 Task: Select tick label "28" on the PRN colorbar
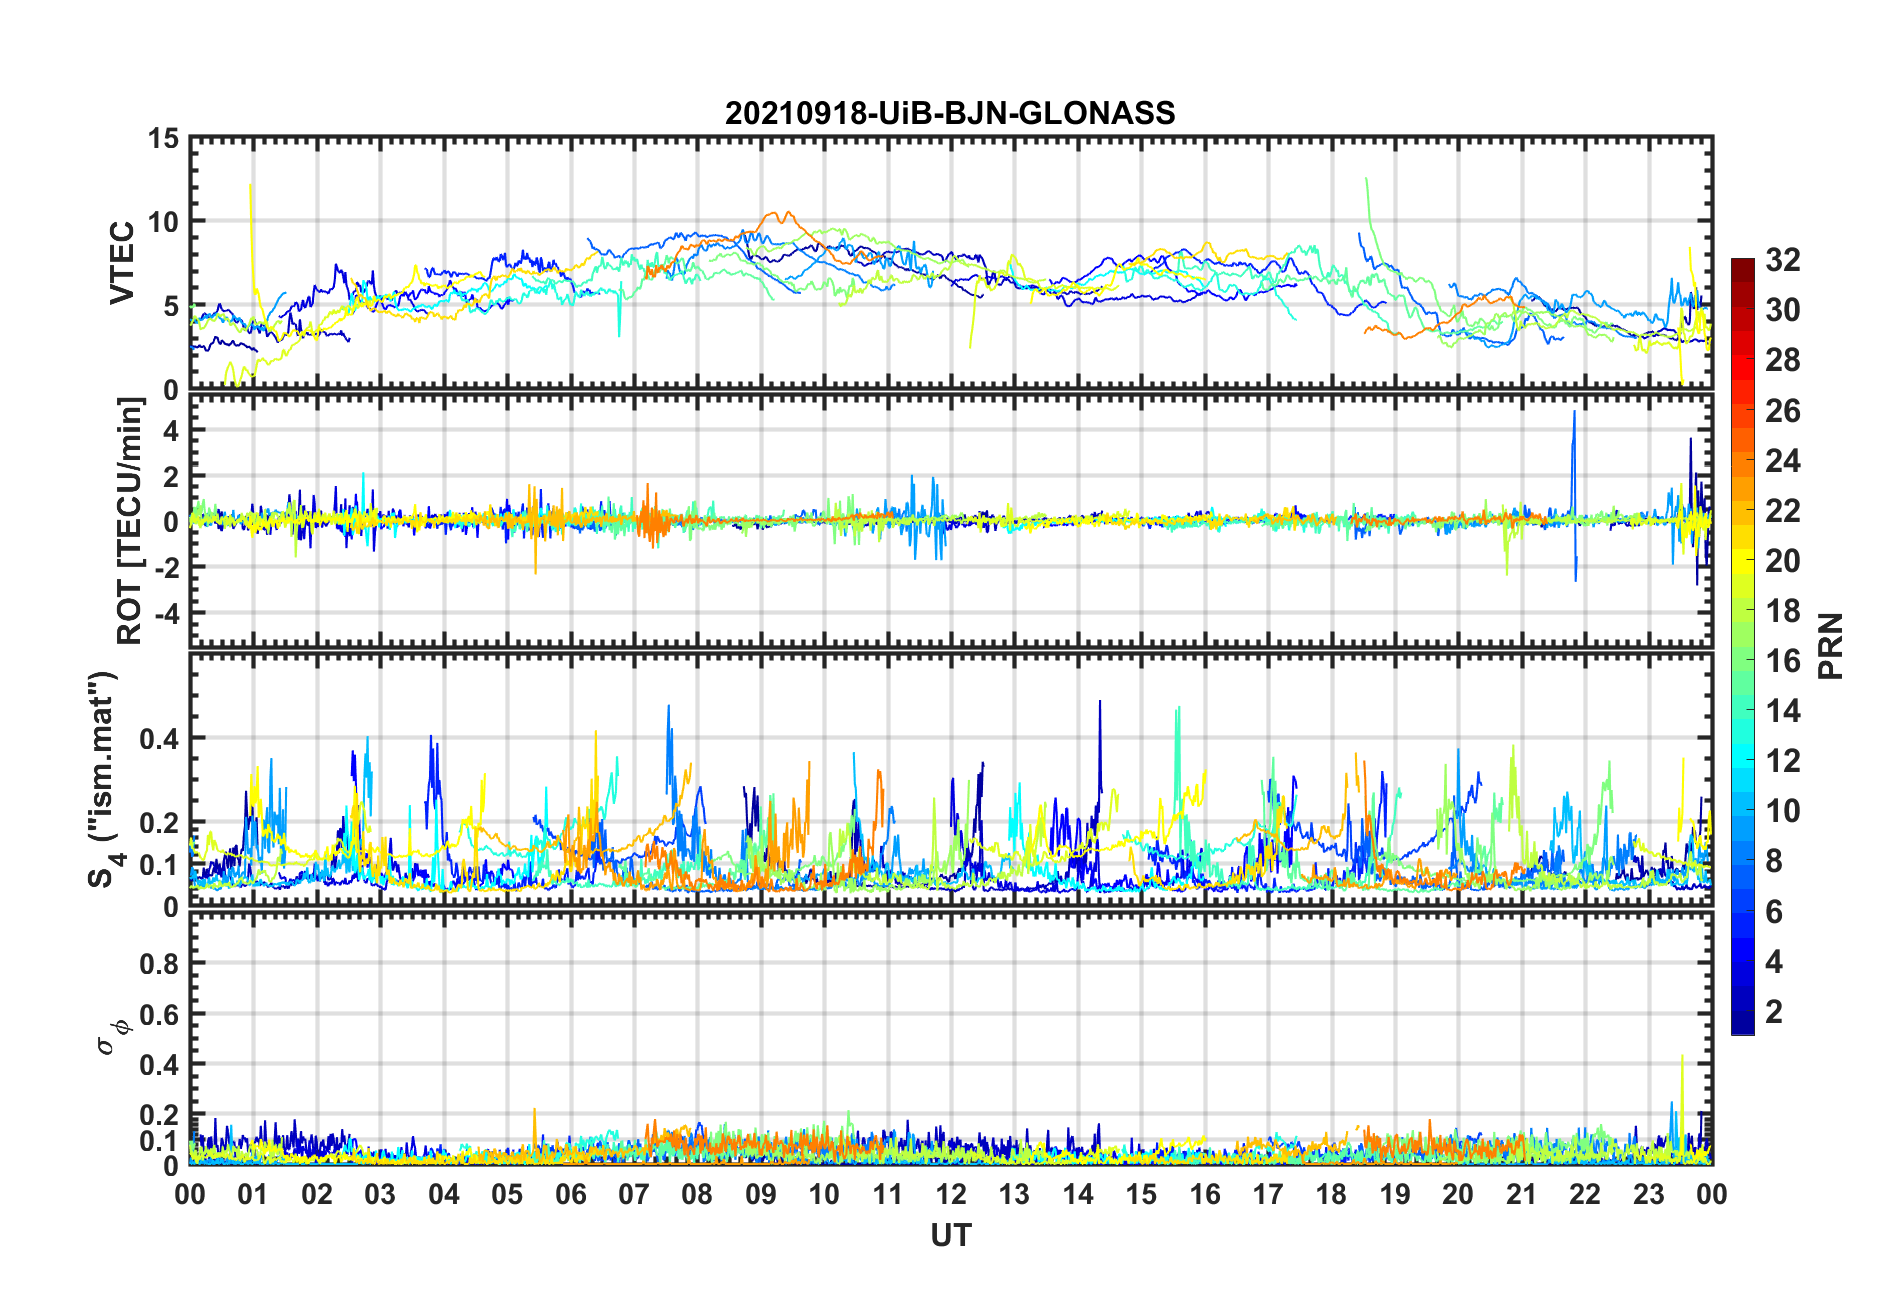click(1783, 360)
